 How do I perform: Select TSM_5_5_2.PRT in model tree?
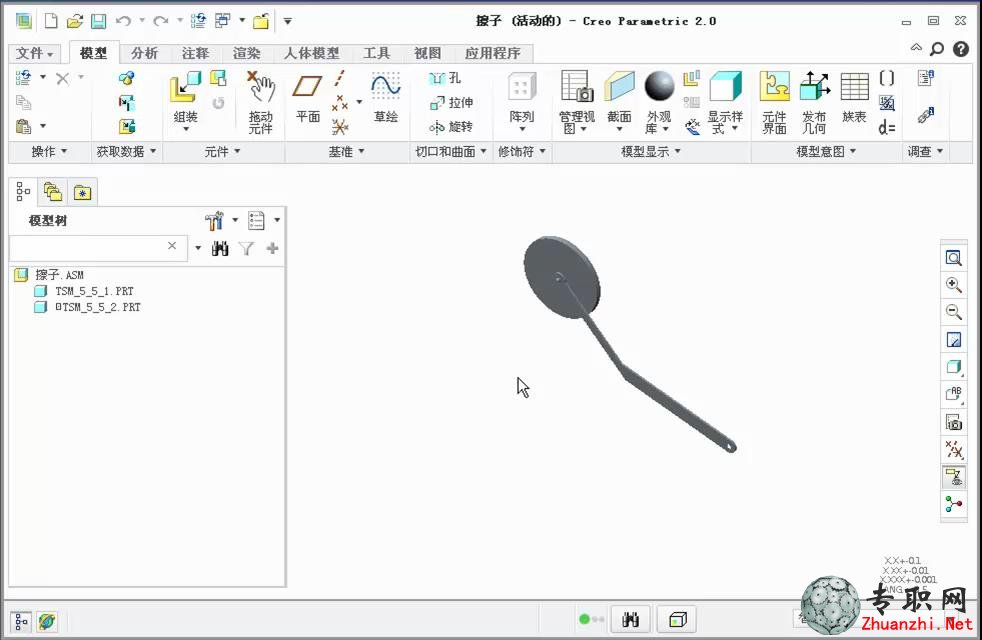(x=88, y=307)
